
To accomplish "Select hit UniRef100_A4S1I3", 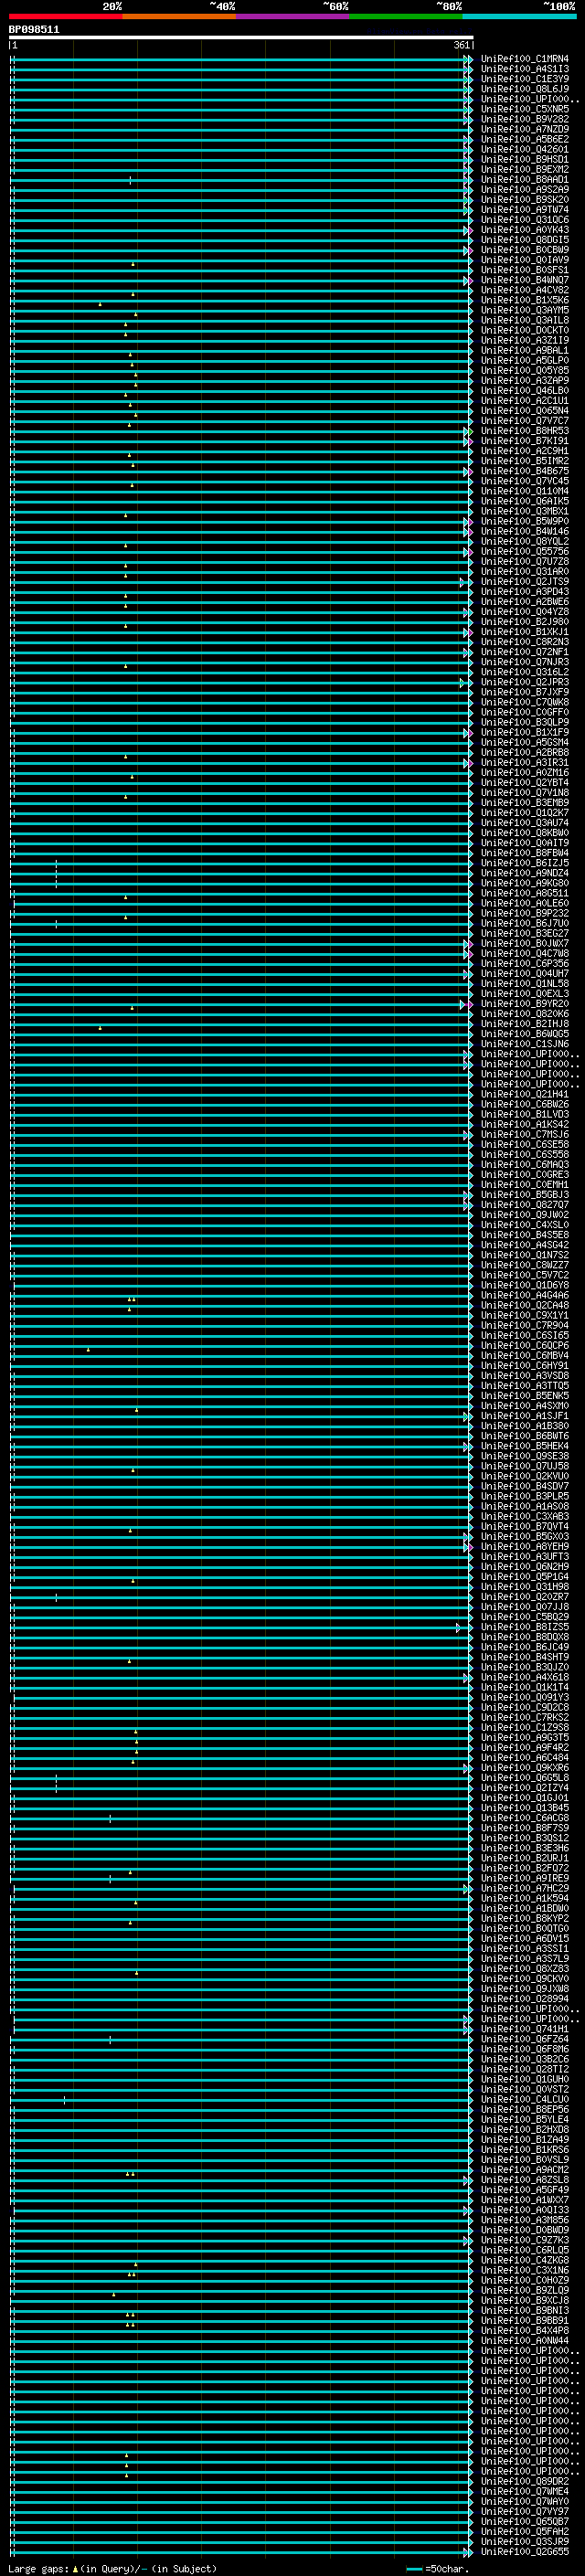I will coord(524,69).
